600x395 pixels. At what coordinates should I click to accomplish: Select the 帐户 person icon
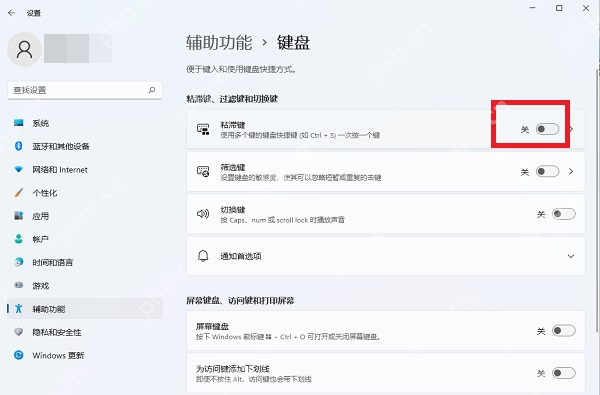pos(18,239)
